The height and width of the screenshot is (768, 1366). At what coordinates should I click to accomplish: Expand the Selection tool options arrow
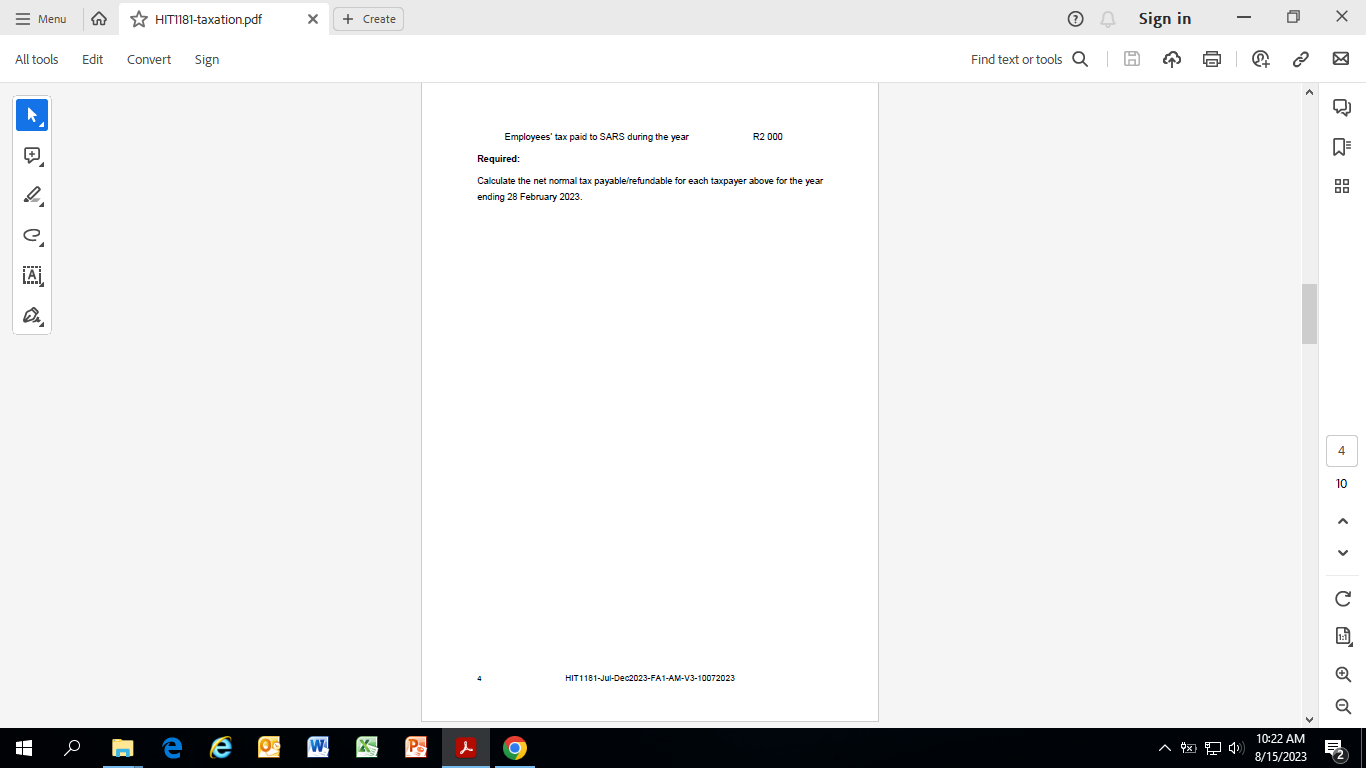[42, 124]
